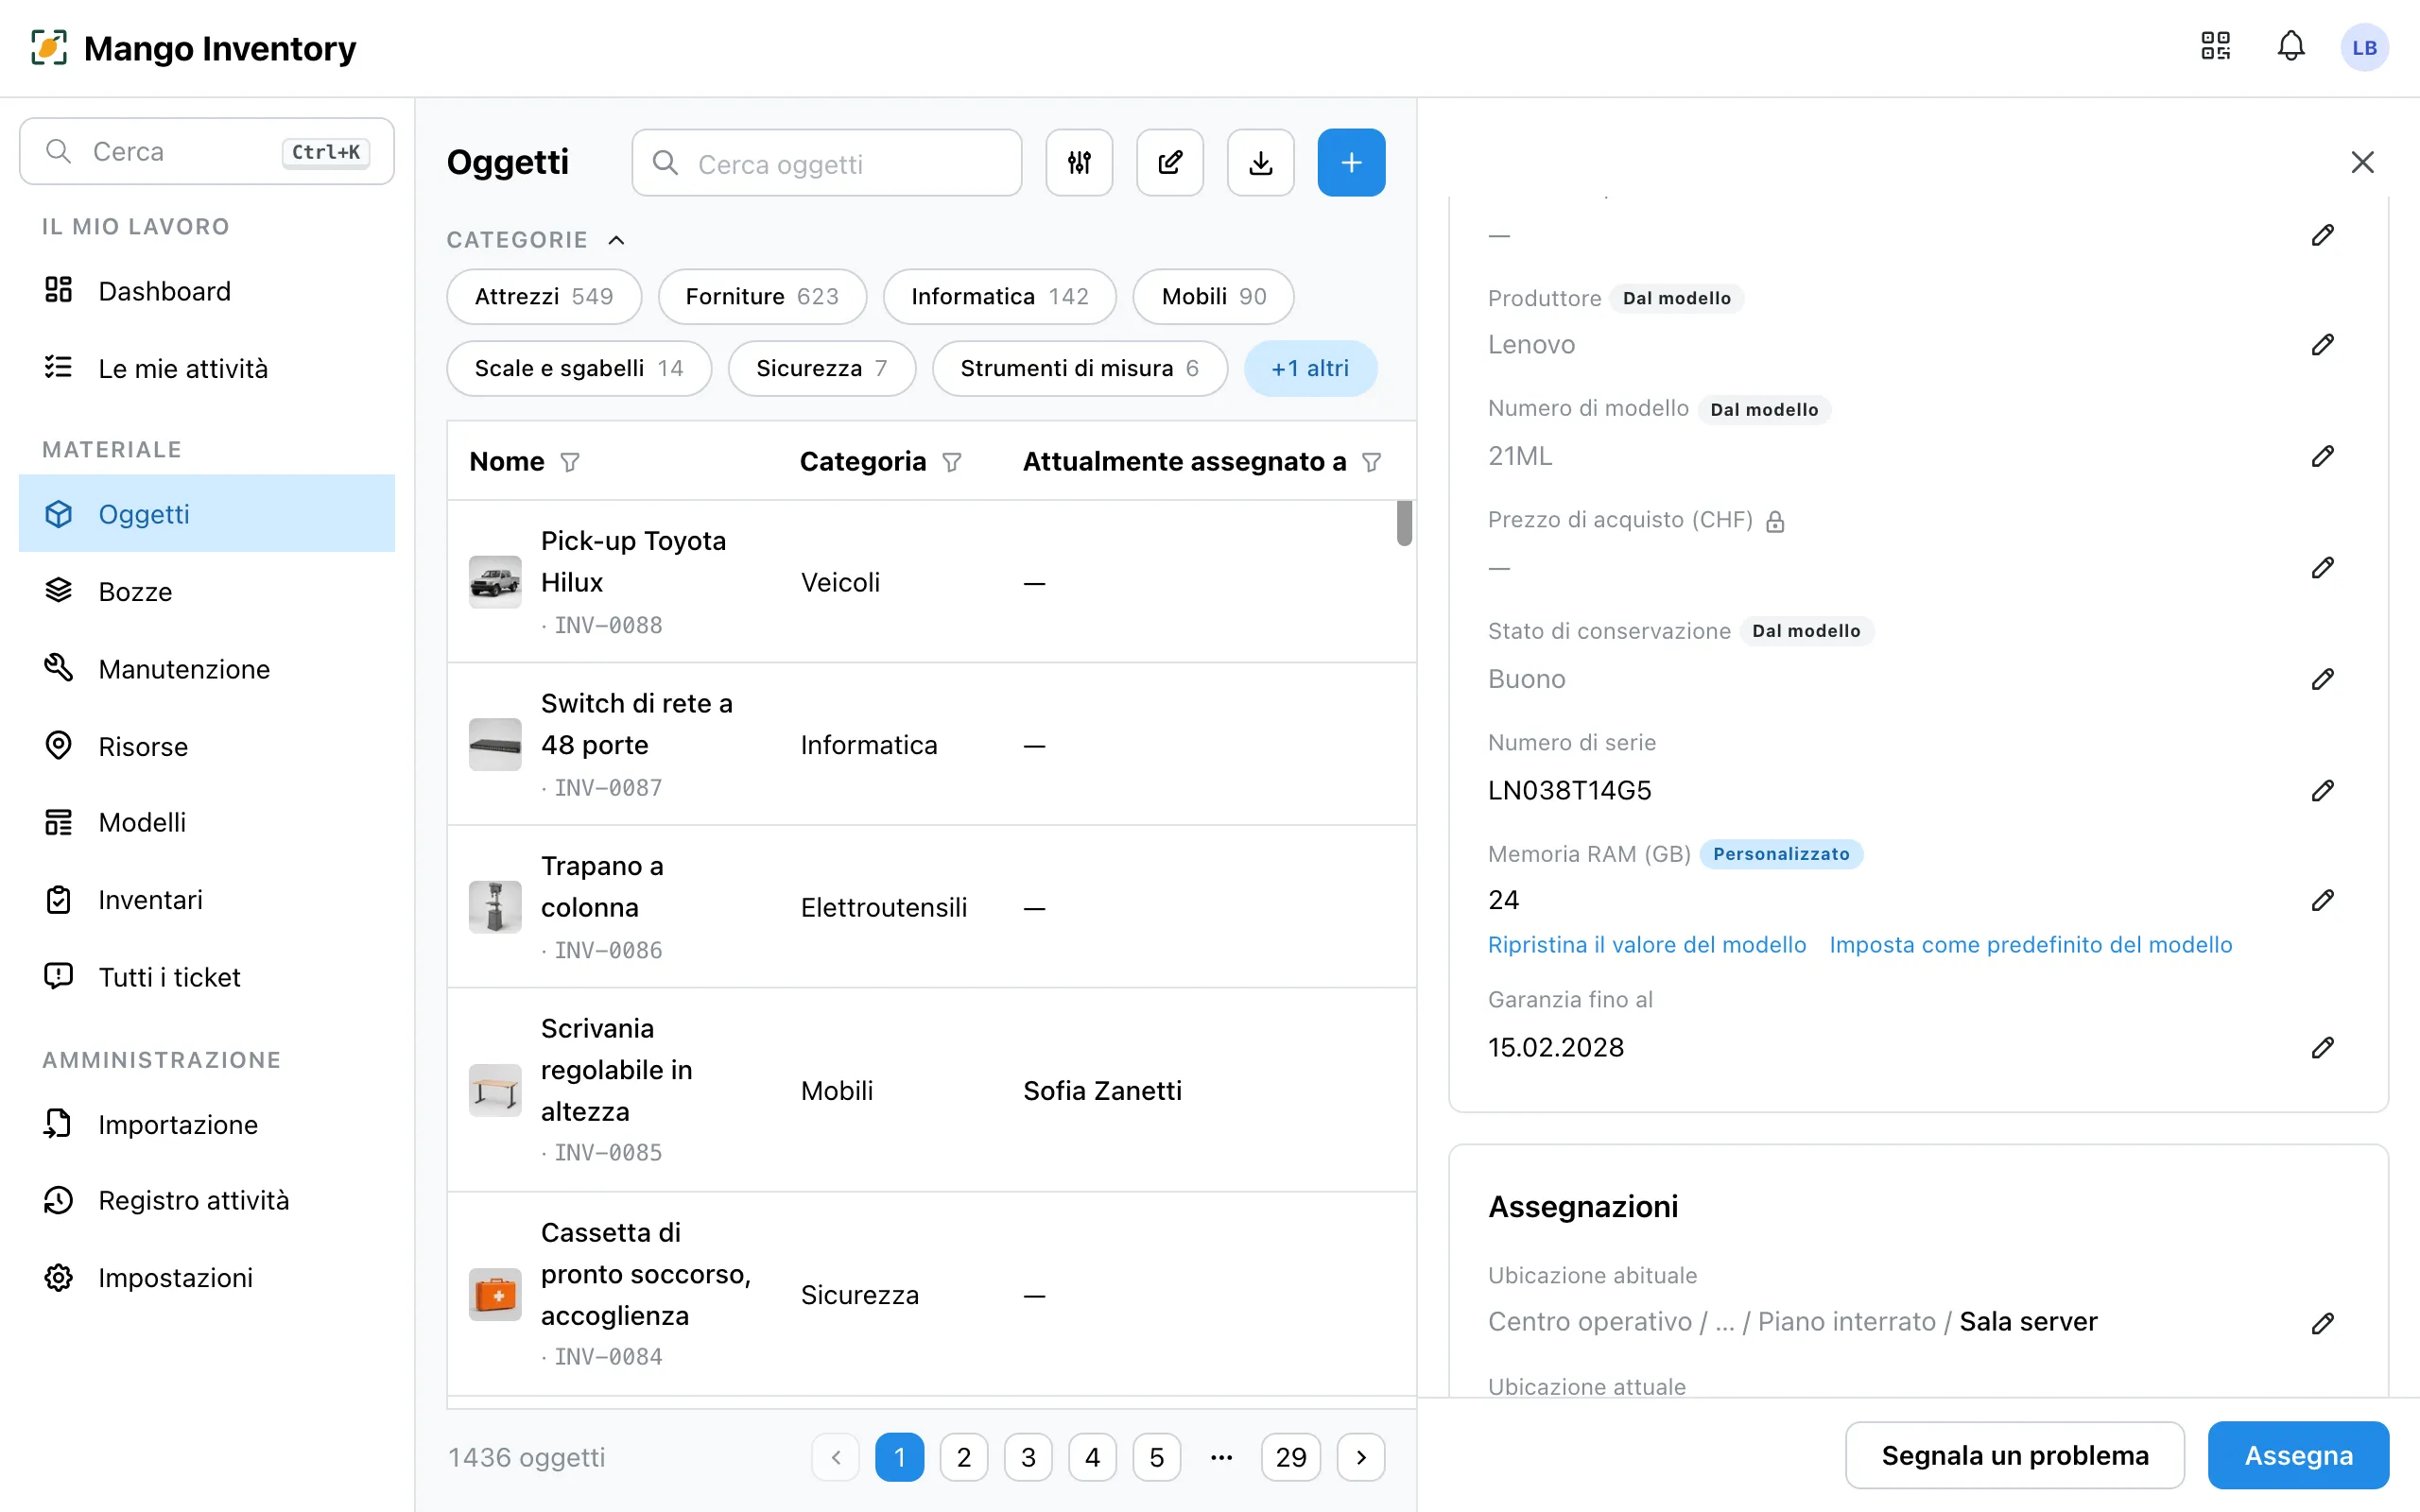Toggle the Mobili category filter
2420x1512 pixels.
1214,296
